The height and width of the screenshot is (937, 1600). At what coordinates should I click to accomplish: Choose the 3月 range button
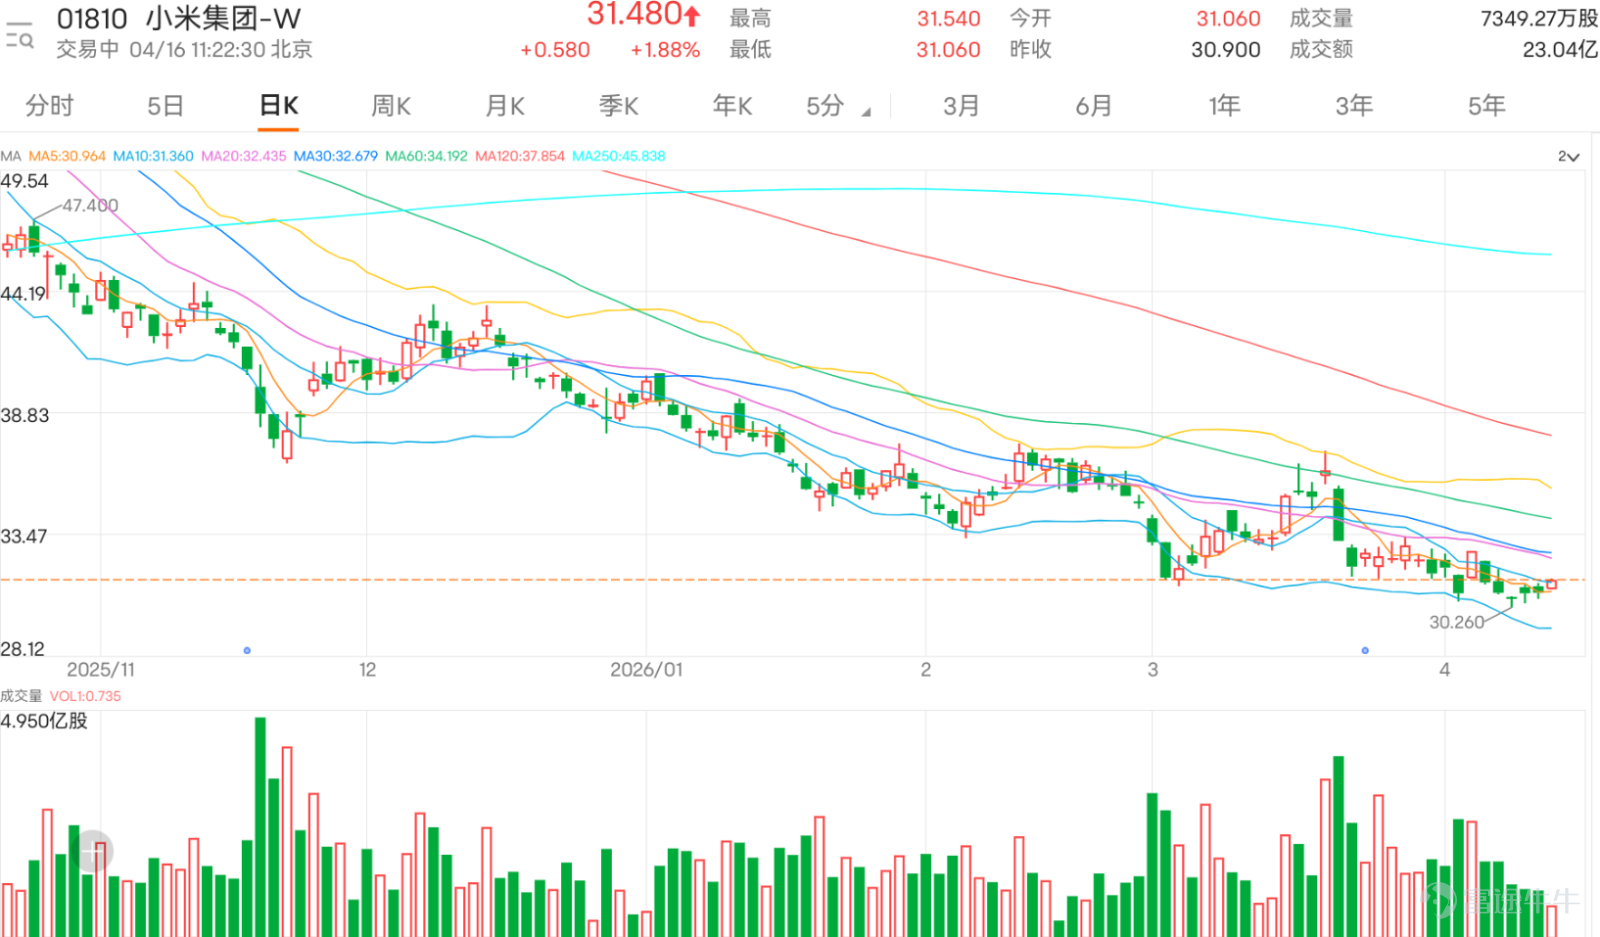click(961, 106)
